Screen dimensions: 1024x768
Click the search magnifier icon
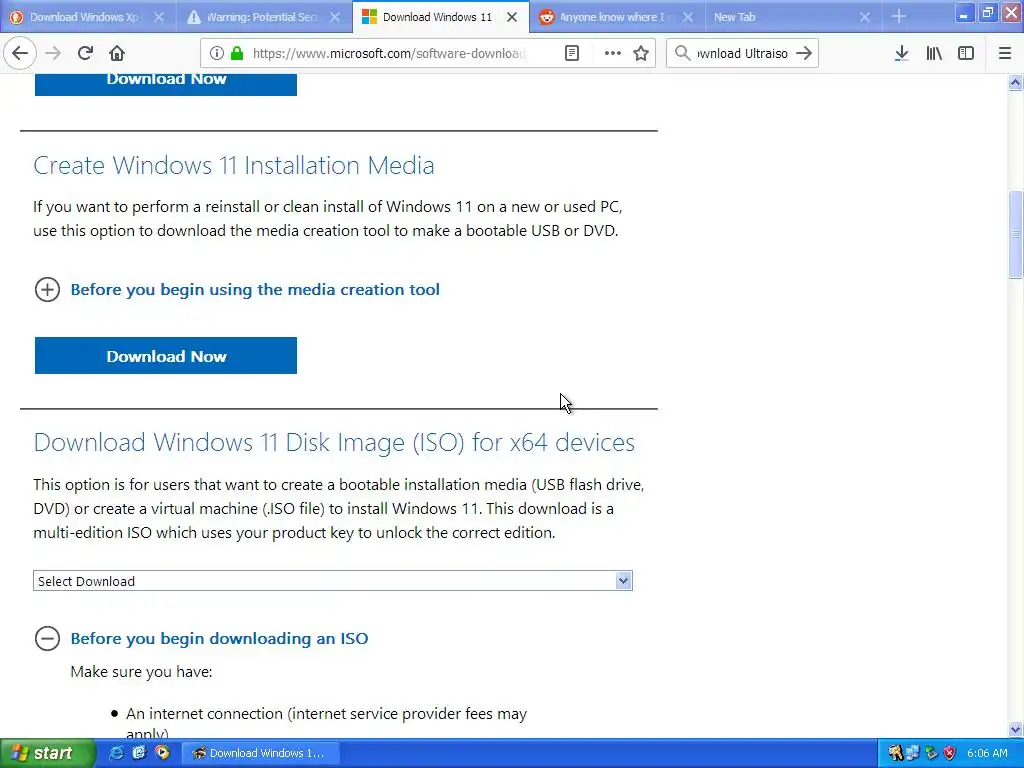click(x=682, y=54)
